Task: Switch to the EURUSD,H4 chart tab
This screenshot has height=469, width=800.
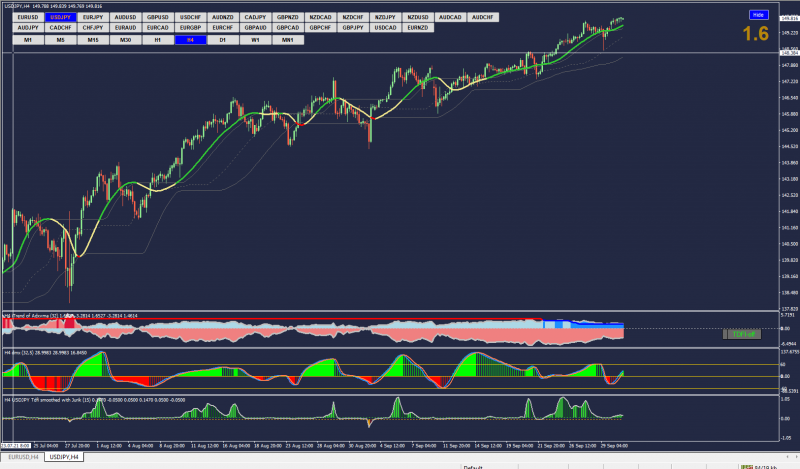Action: [x=23, y=457]
